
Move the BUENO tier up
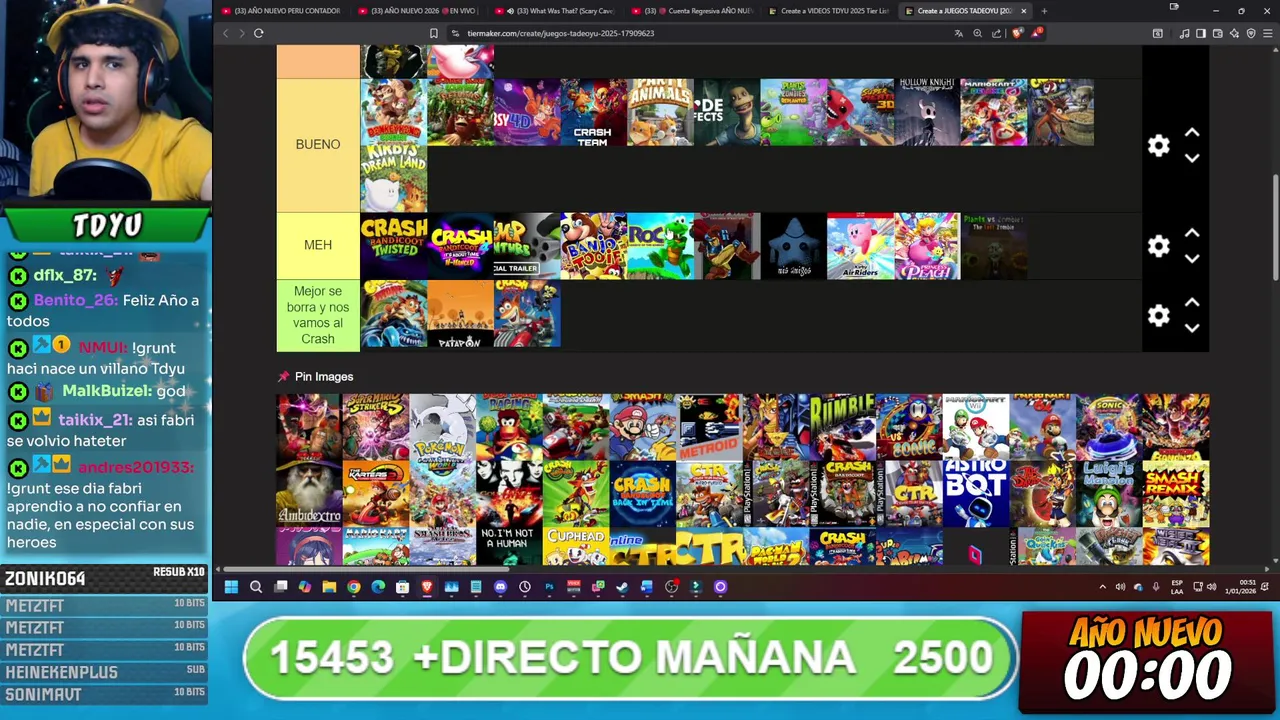pyautogui.click(x=1192, y=132)
